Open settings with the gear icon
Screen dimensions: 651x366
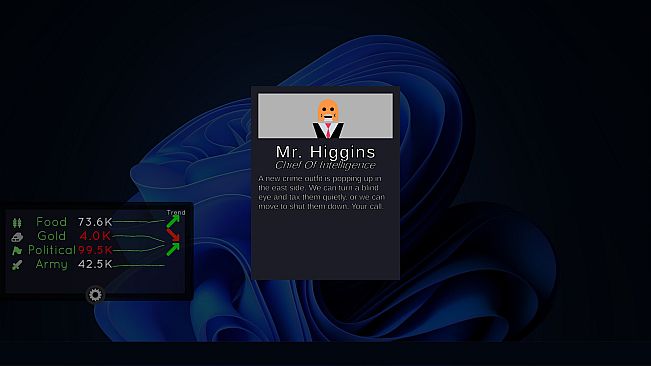tap(95, 295)
